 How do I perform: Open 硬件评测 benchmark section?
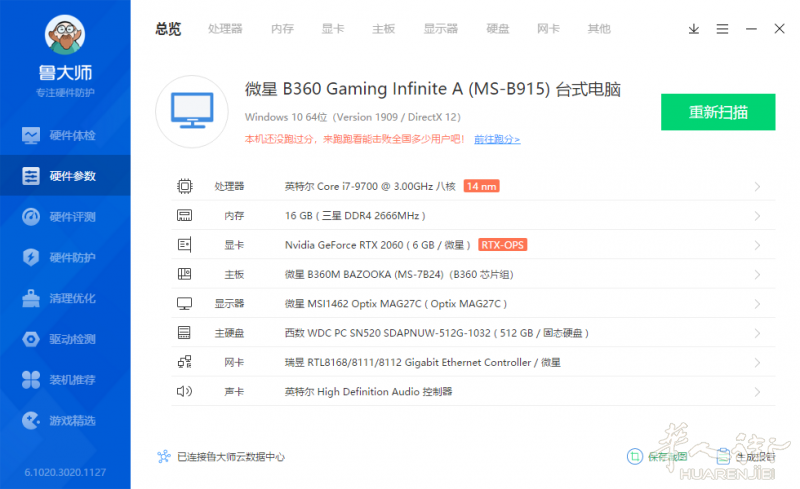tap(65, 216)
